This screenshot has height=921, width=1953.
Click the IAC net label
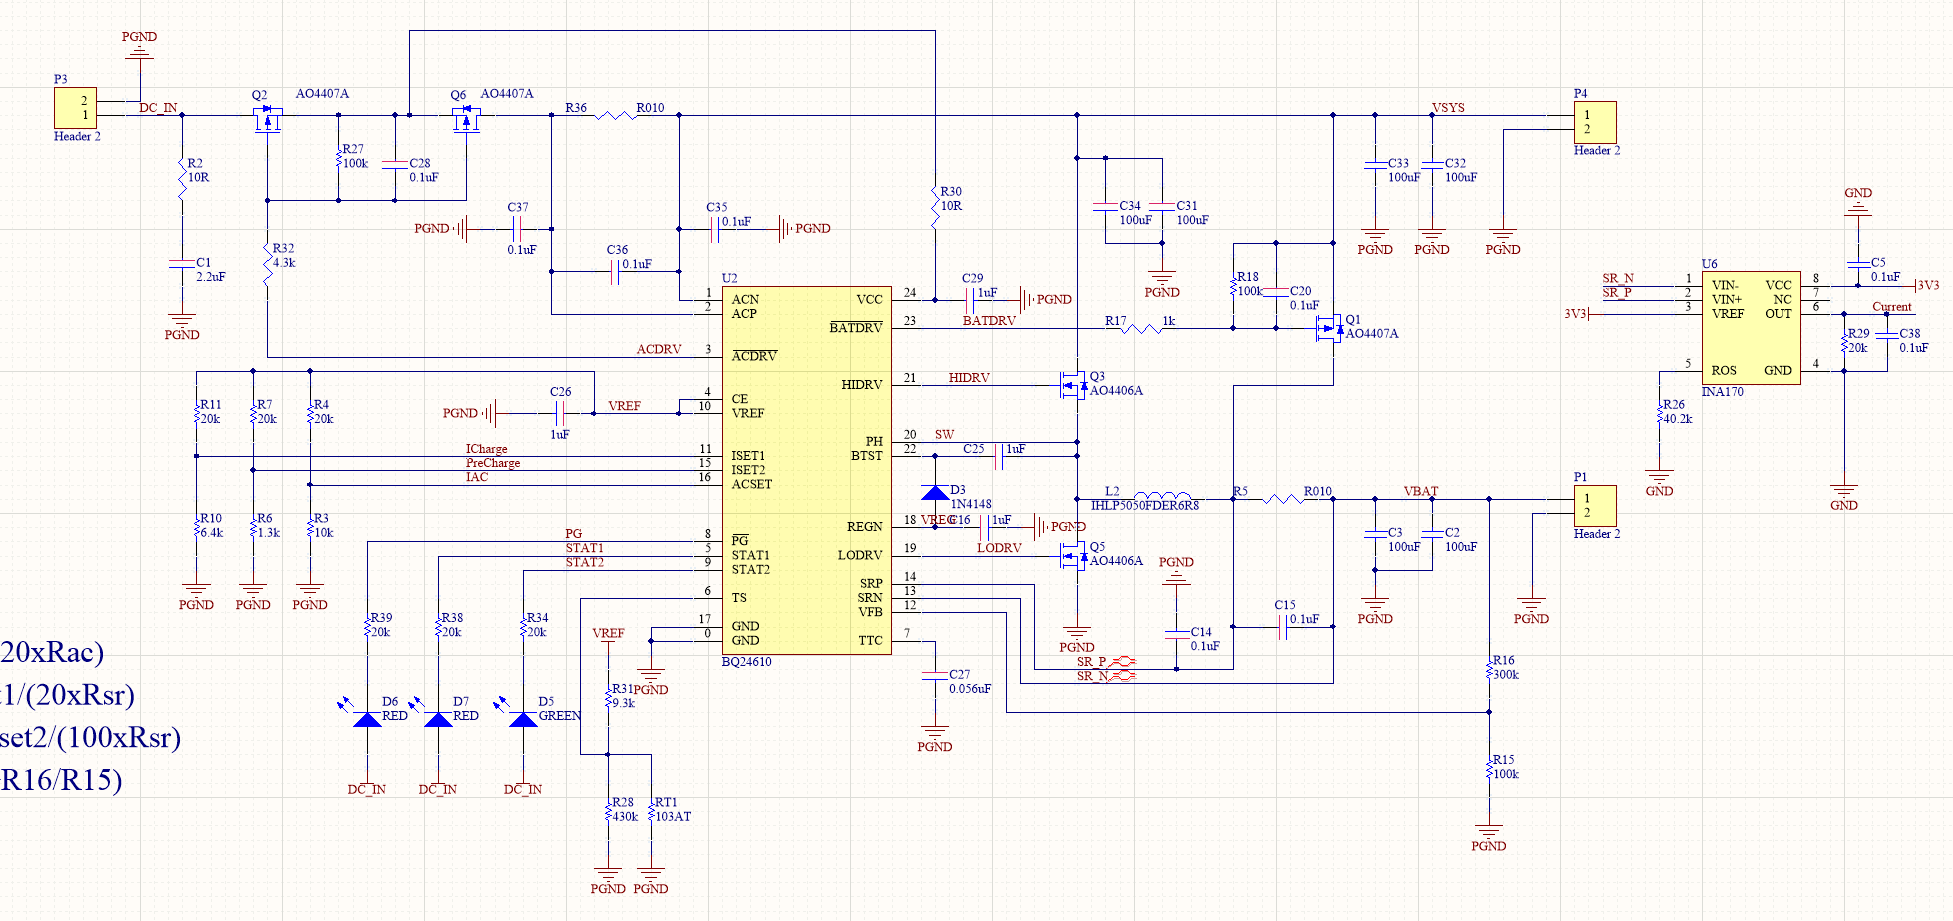point(477,477)
